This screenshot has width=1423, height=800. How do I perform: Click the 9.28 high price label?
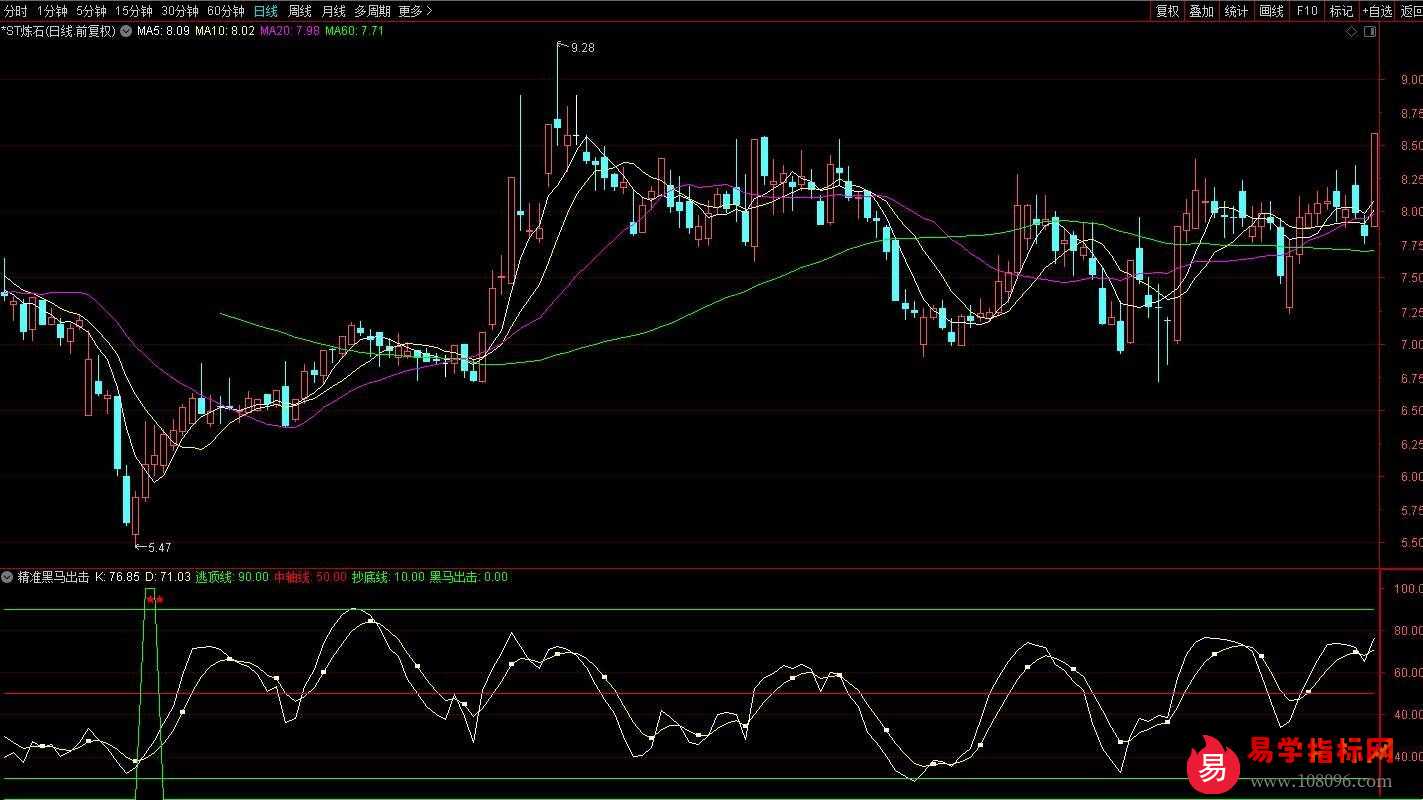(x=582, y=47)
